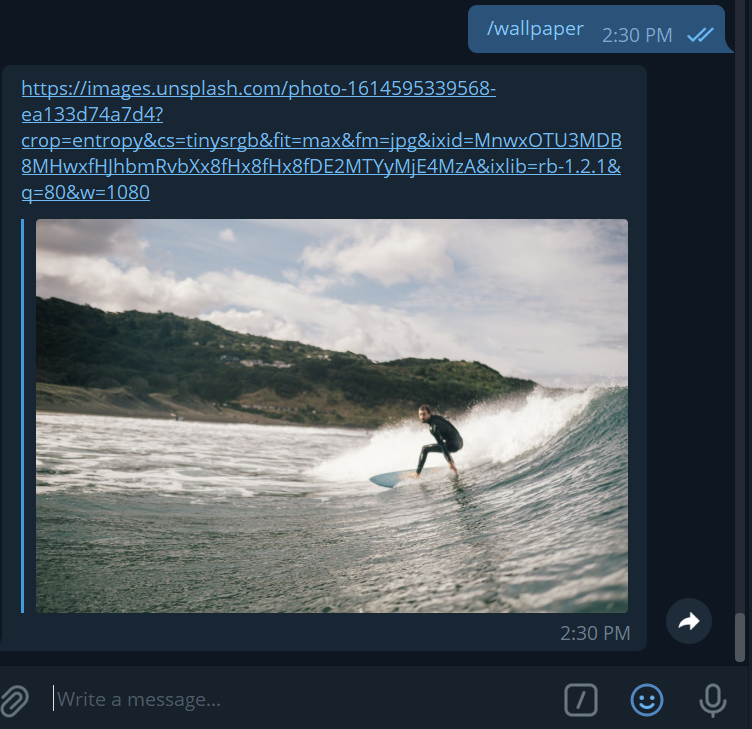Click the q=80&w=1080 end of the link
The image size is (752, 729).
pyautogui.click(x=86, y=192)
